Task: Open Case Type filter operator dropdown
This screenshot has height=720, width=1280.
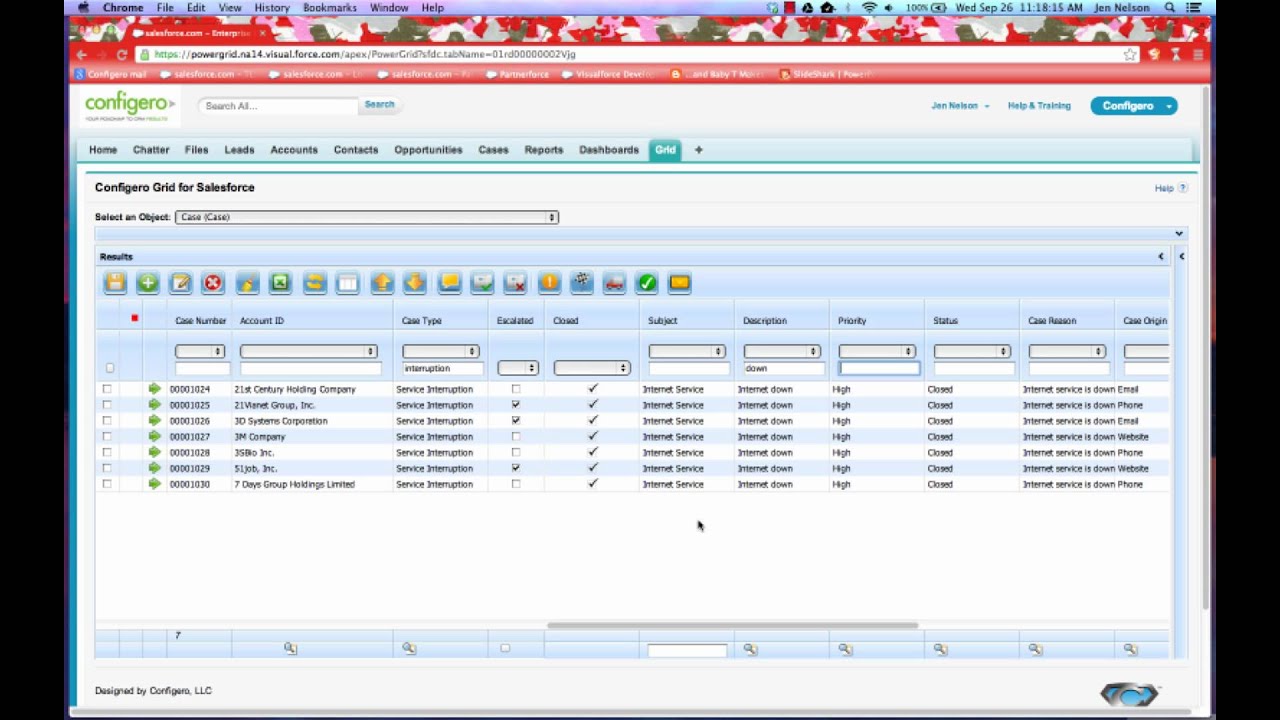Action: coord(441,351)
